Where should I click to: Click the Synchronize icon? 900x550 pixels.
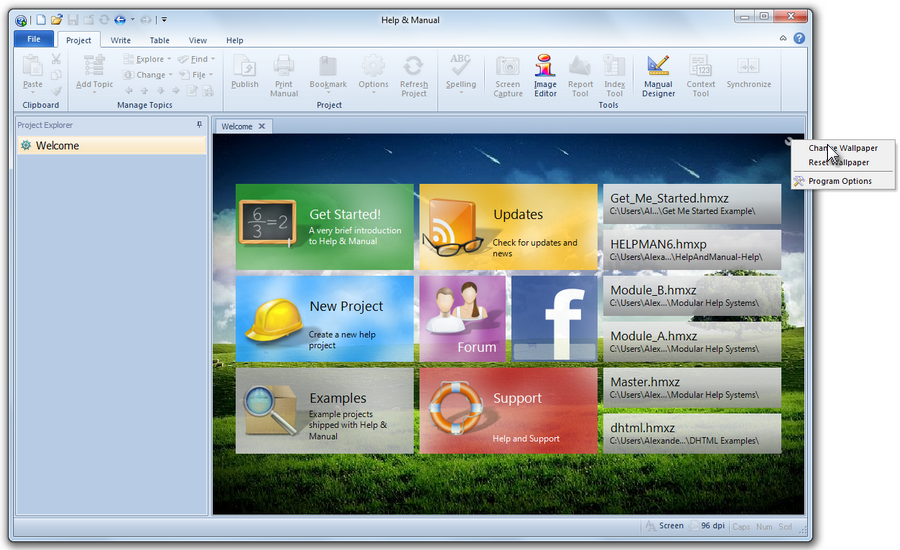[x=748, y=65]
